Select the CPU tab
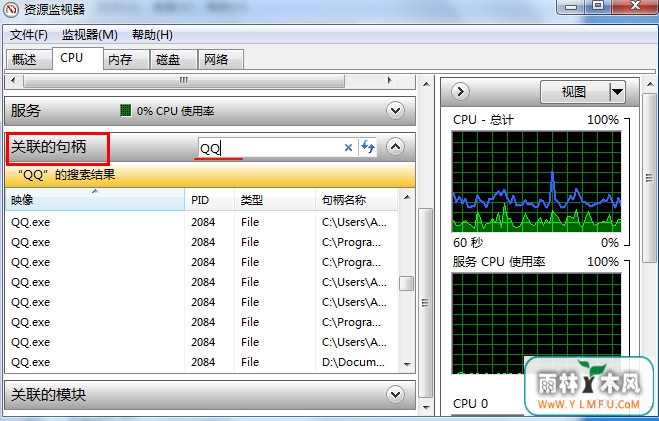This screenshot has width=659, height=421. (77, 58)
